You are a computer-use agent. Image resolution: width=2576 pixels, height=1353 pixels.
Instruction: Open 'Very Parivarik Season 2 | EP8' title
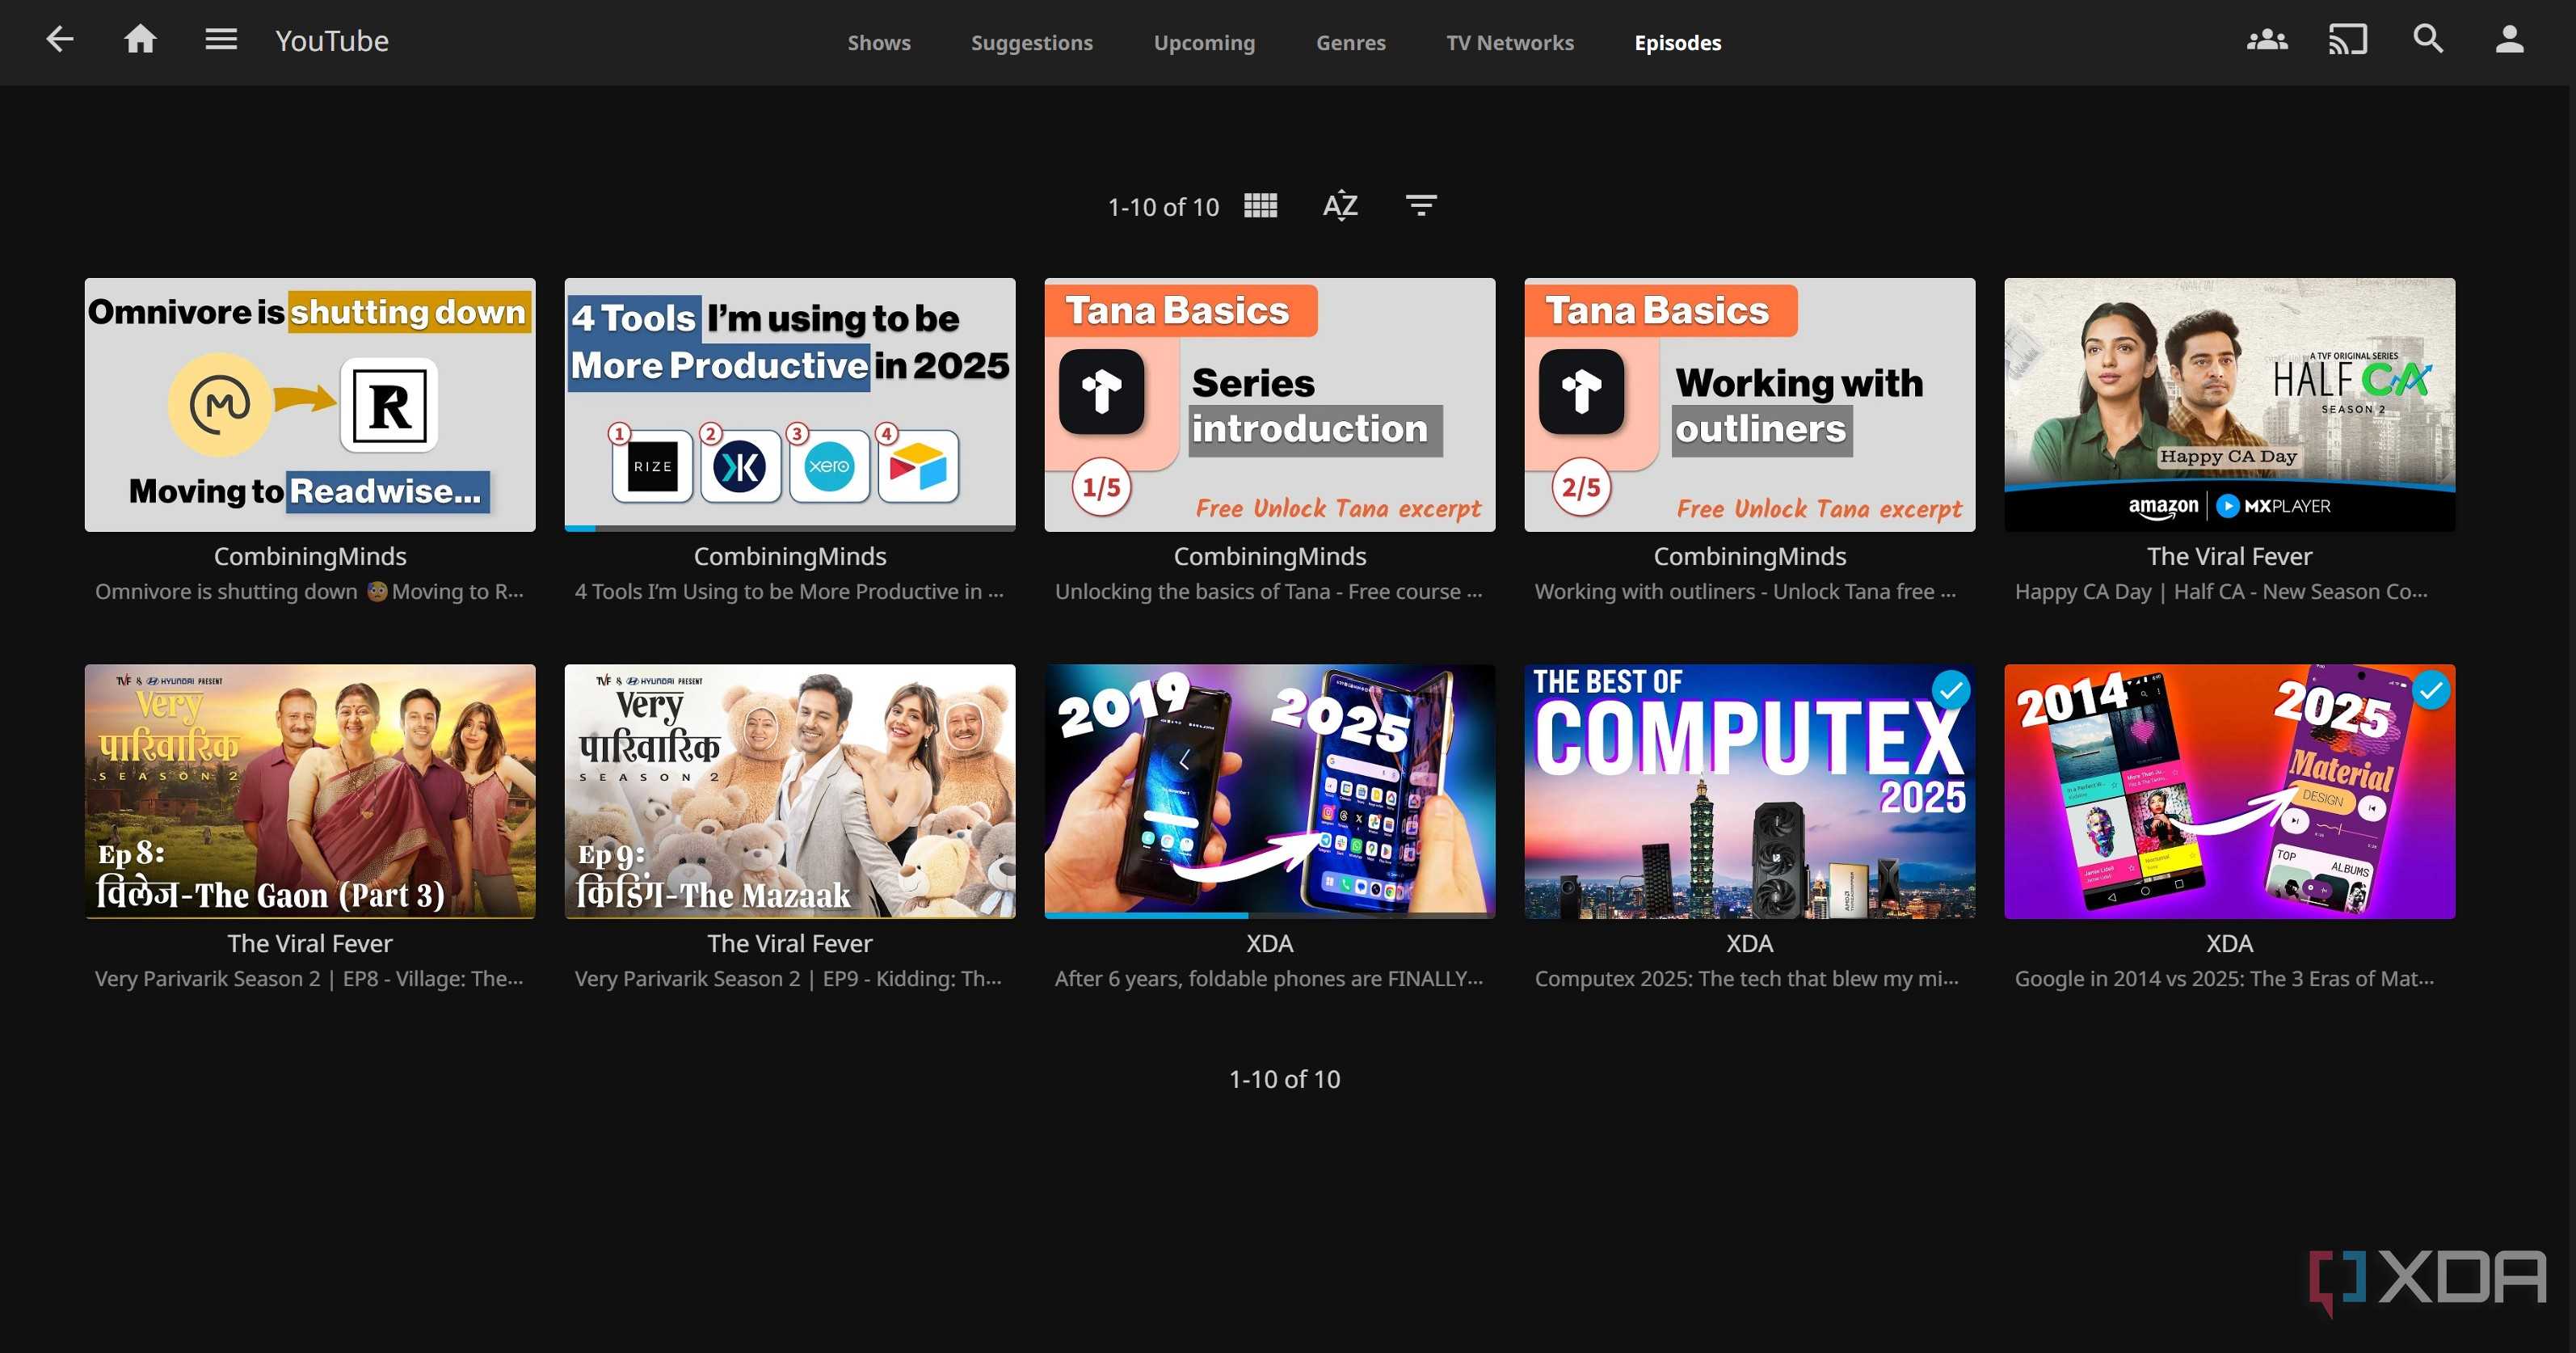pos(310,979)
